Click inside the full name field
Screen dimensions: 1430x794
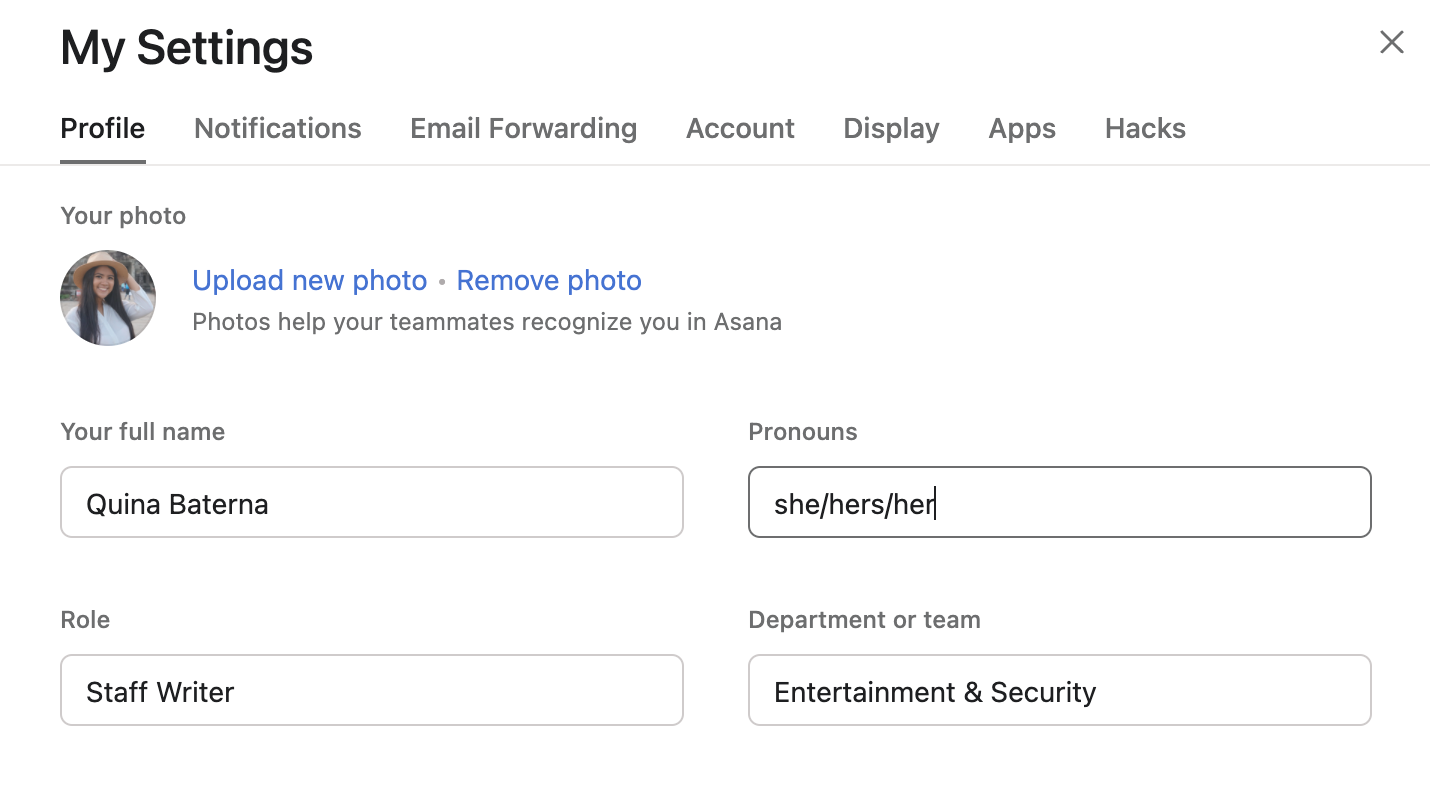[371, 502]
